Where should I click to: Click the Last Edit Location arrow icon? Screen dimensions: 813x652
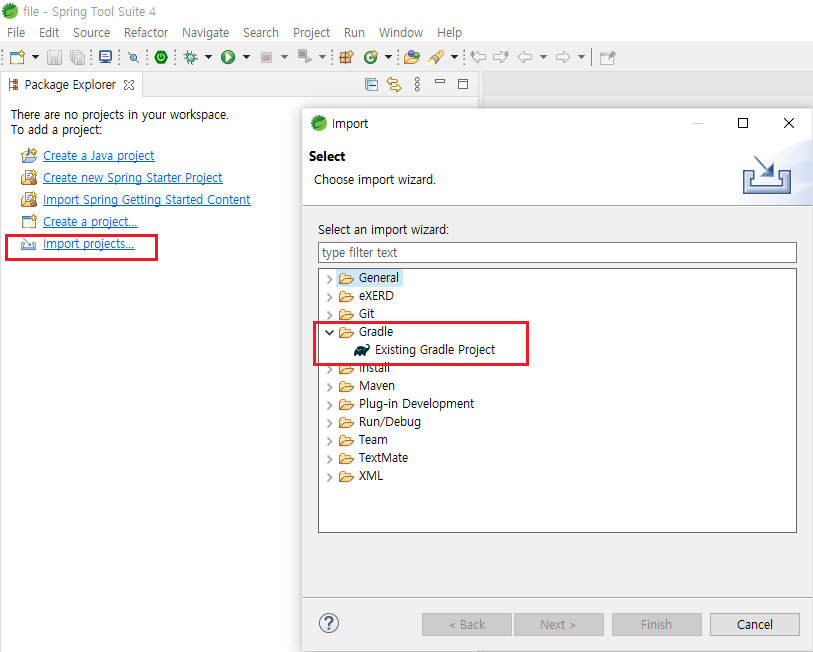pos(478,57)
